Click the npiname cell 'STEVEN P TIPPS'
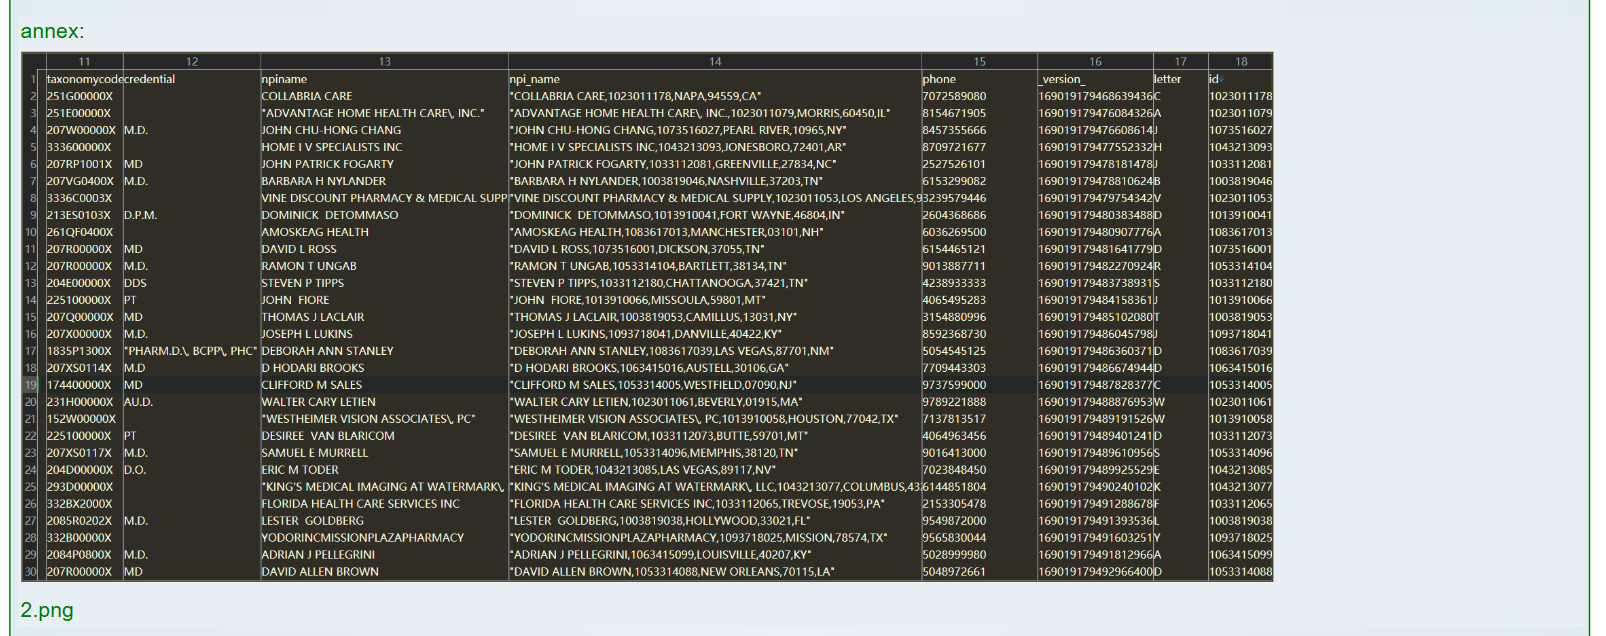Screen dimensions: 1606x636 384,283
